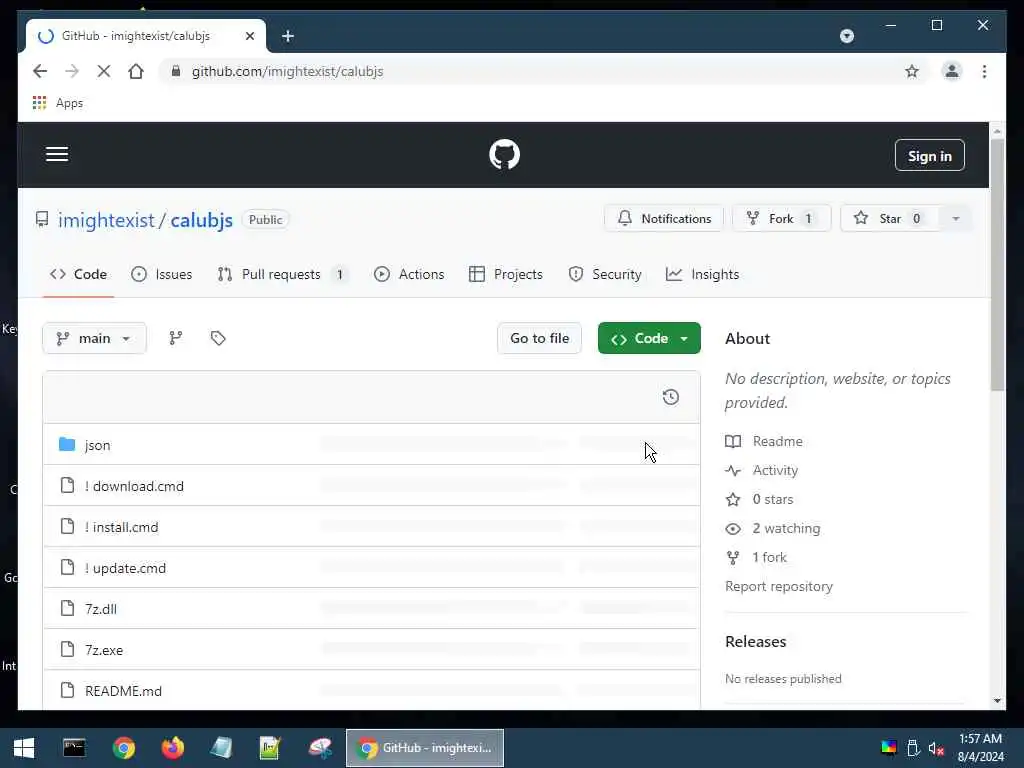
Task: View the 0 stars link
Action: (x=773, y=500)
